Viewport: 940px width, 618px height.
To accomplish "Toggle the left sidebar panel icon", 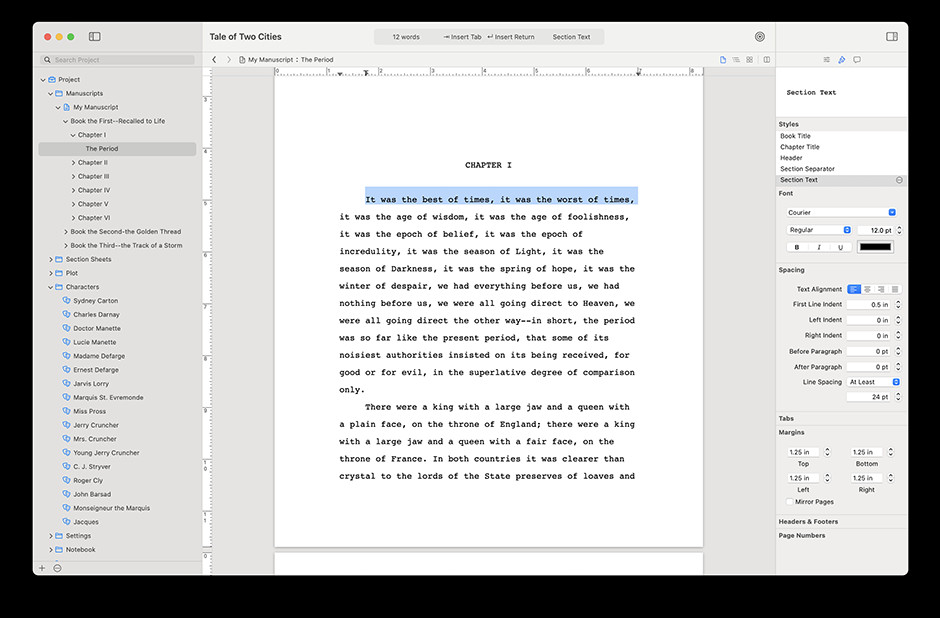I will click(95, 37).
